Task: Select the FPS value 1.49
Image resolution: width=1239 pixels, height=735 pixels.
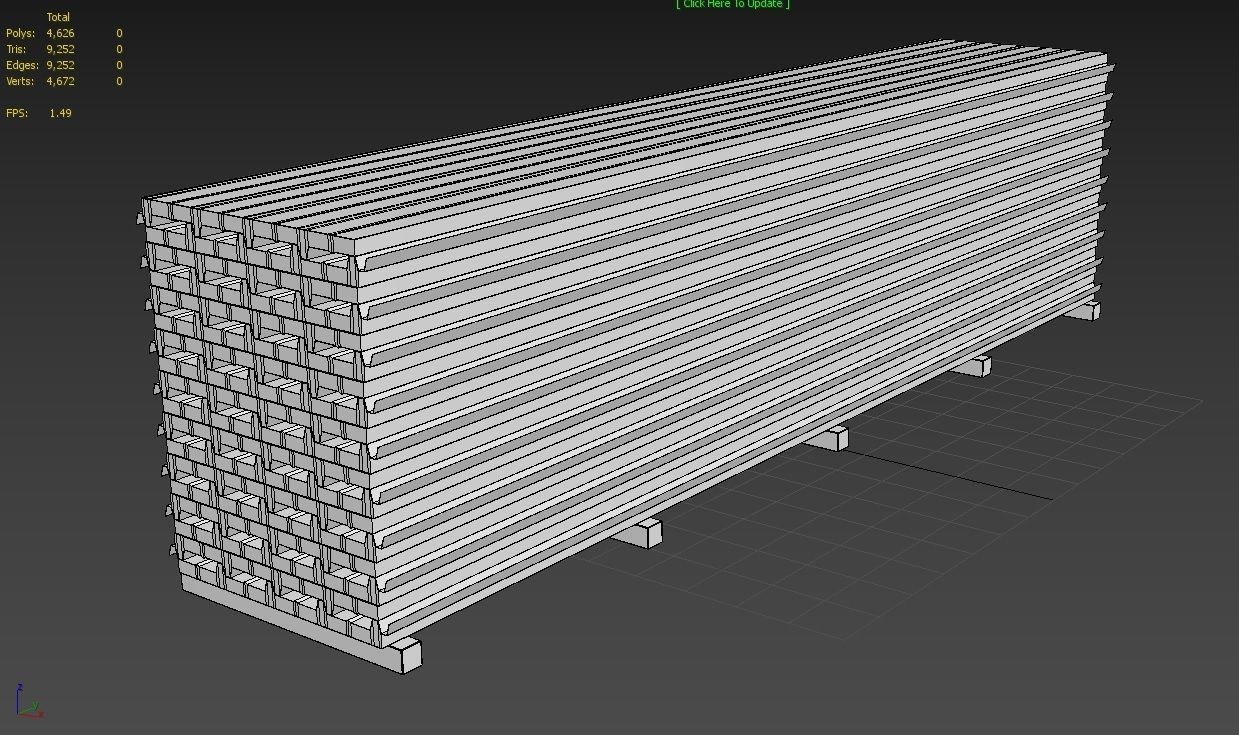Action: [x=60, y=113]
